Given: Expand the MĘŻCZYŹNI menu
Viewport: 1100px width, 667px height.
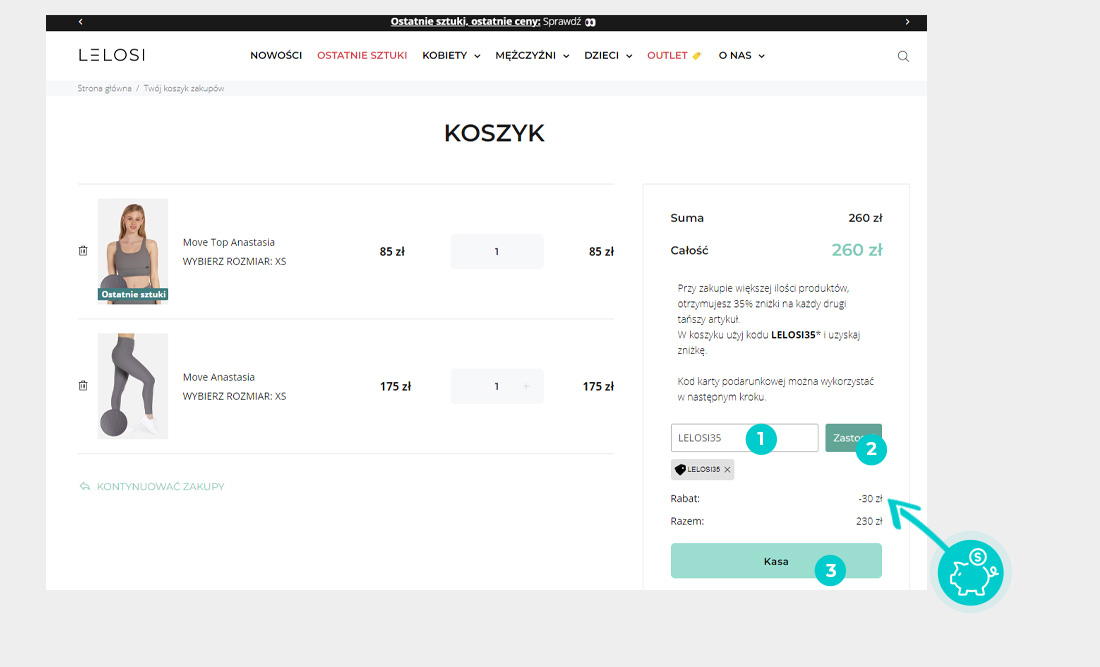Looking at the screenshot, I should [532, 55].
